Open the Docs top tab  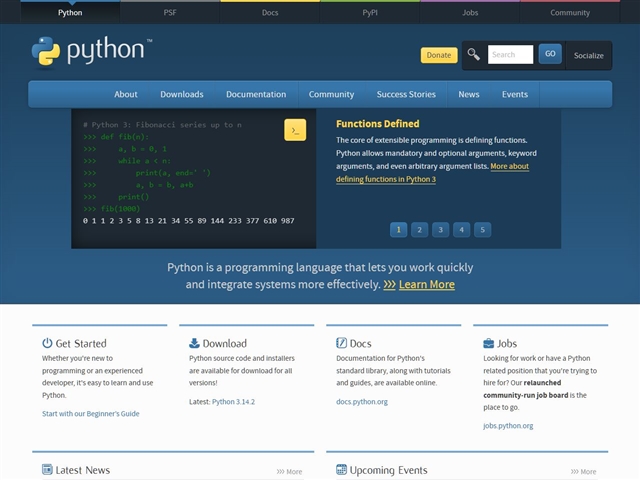[270, 13]
